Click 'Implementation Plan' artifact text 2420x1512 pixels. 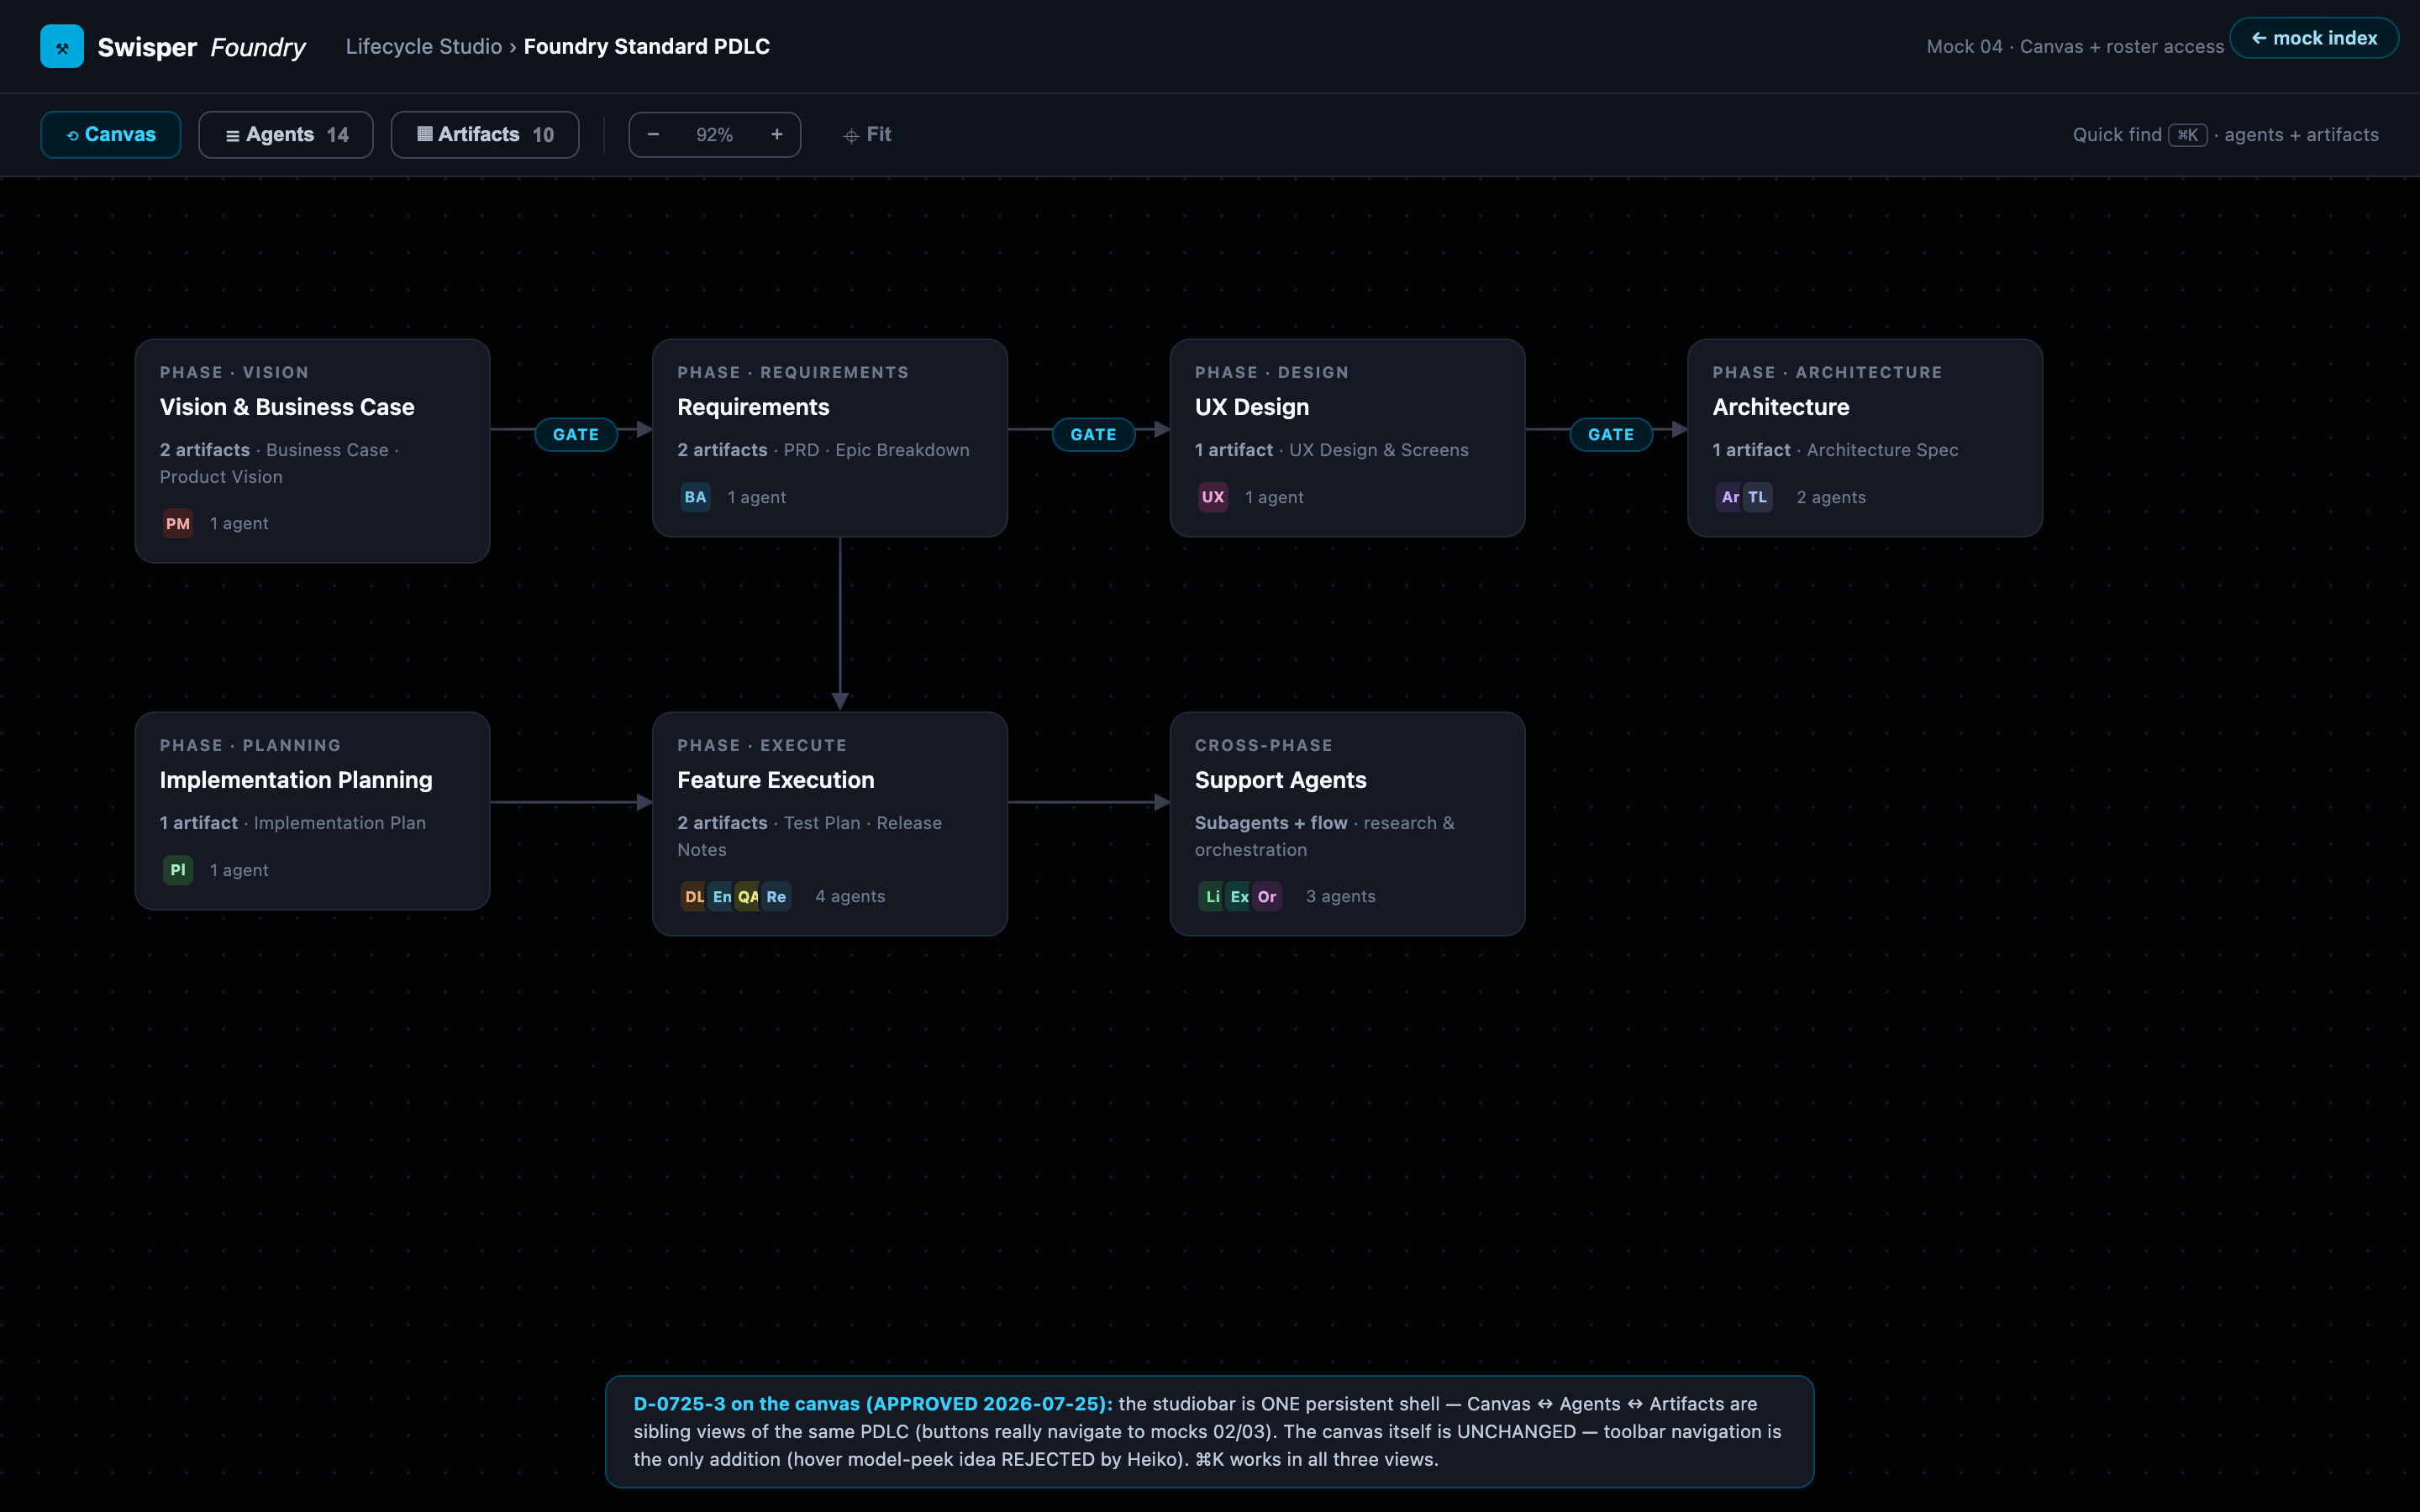[x=340, y=823]
